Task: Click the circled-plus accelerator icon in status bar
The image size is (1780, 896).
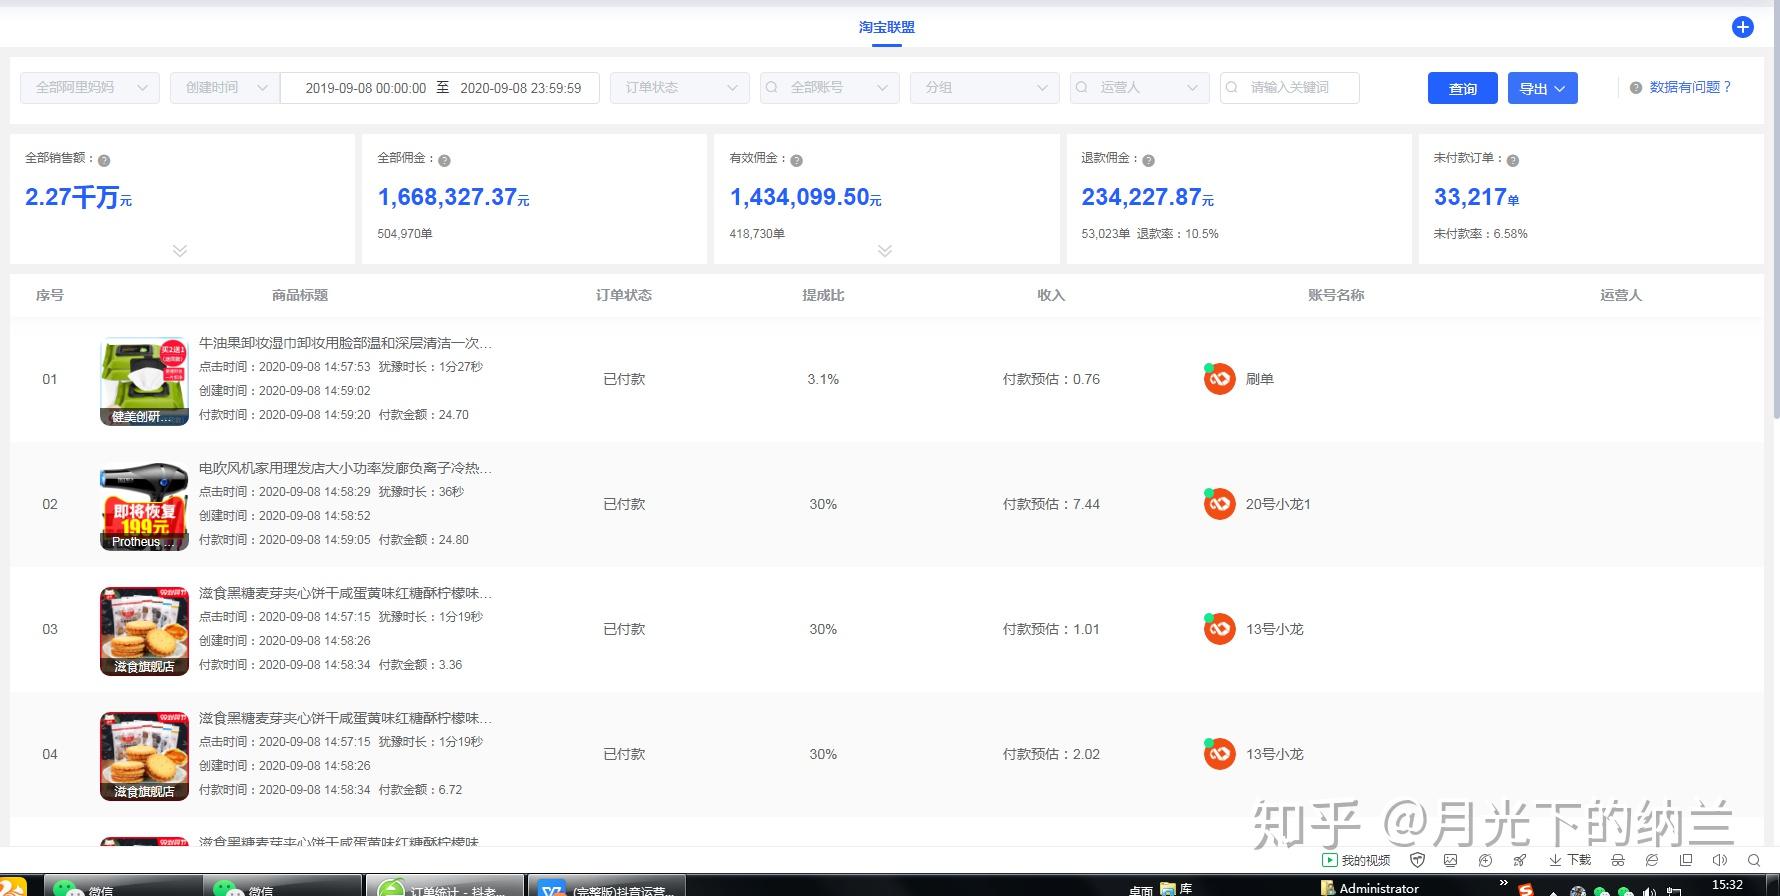Action: [x=1485, y=860]
